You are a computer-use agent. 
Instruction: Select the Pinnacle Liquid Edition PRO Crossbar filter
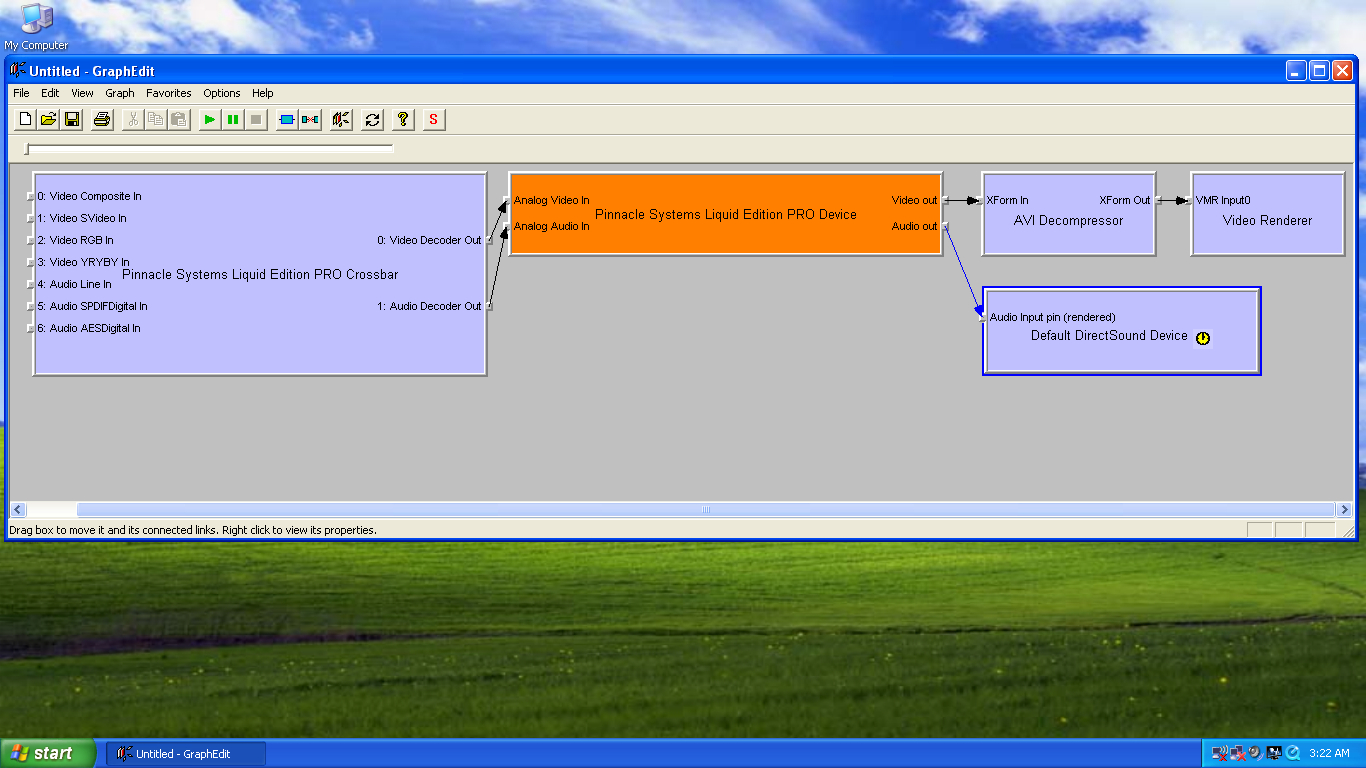pyautogui.click(x=260, y=274)
